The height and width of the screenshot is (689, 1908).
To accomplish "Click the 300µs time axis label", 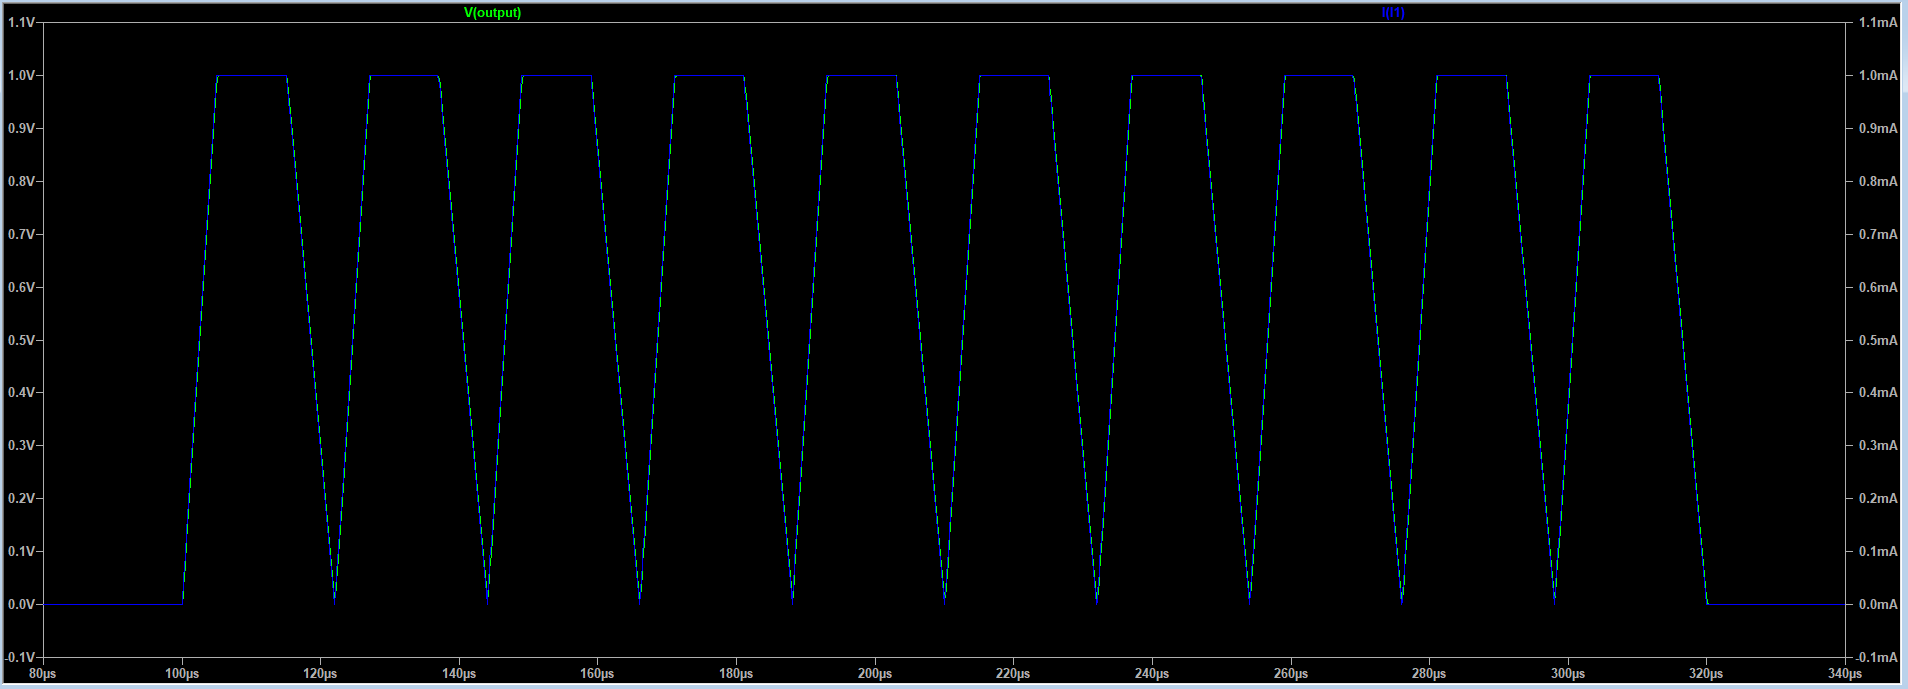I will point(1568,675).
